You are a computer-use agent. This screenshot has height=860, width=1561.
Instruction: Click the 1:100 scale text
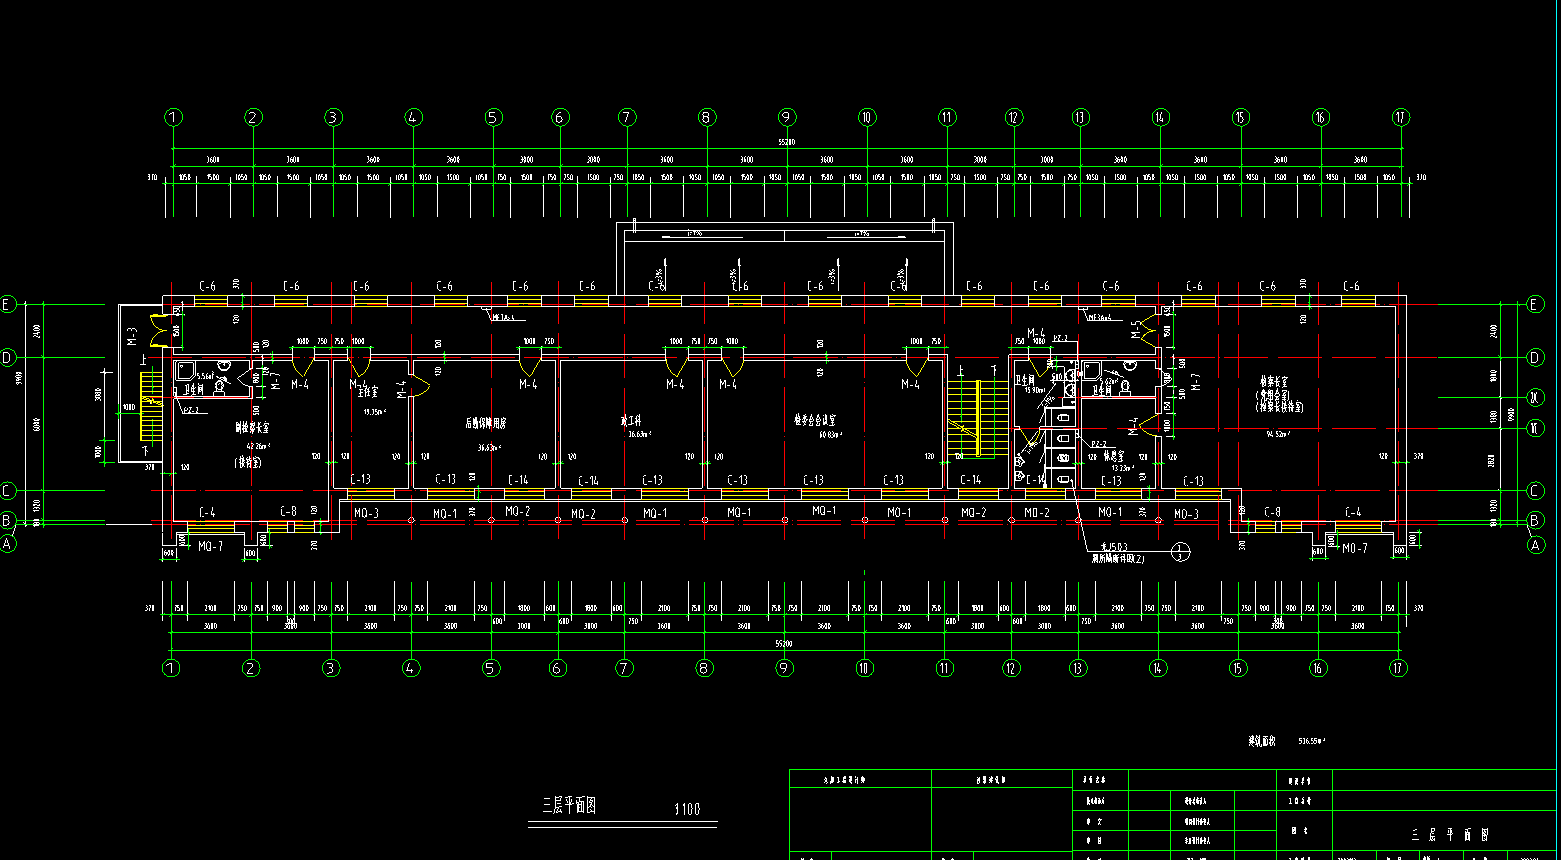coord(687,810)
